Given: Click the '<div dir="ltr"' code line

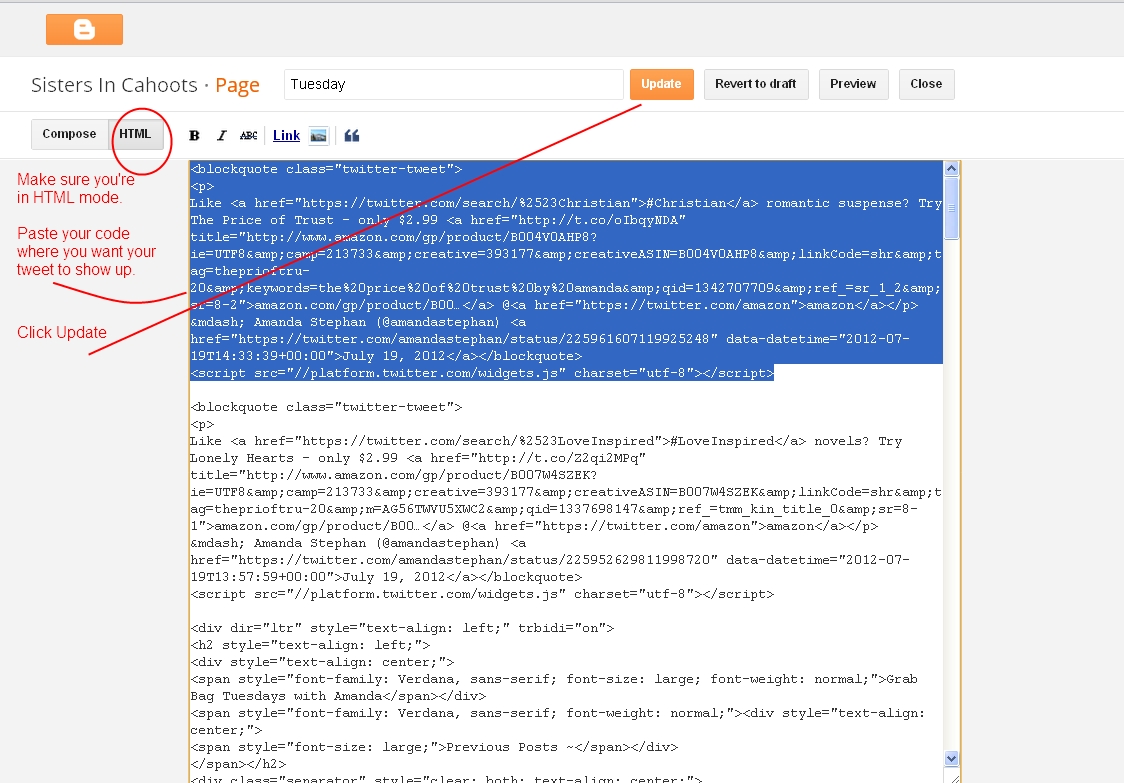Looking at the screenshot, I should (402, 628).
